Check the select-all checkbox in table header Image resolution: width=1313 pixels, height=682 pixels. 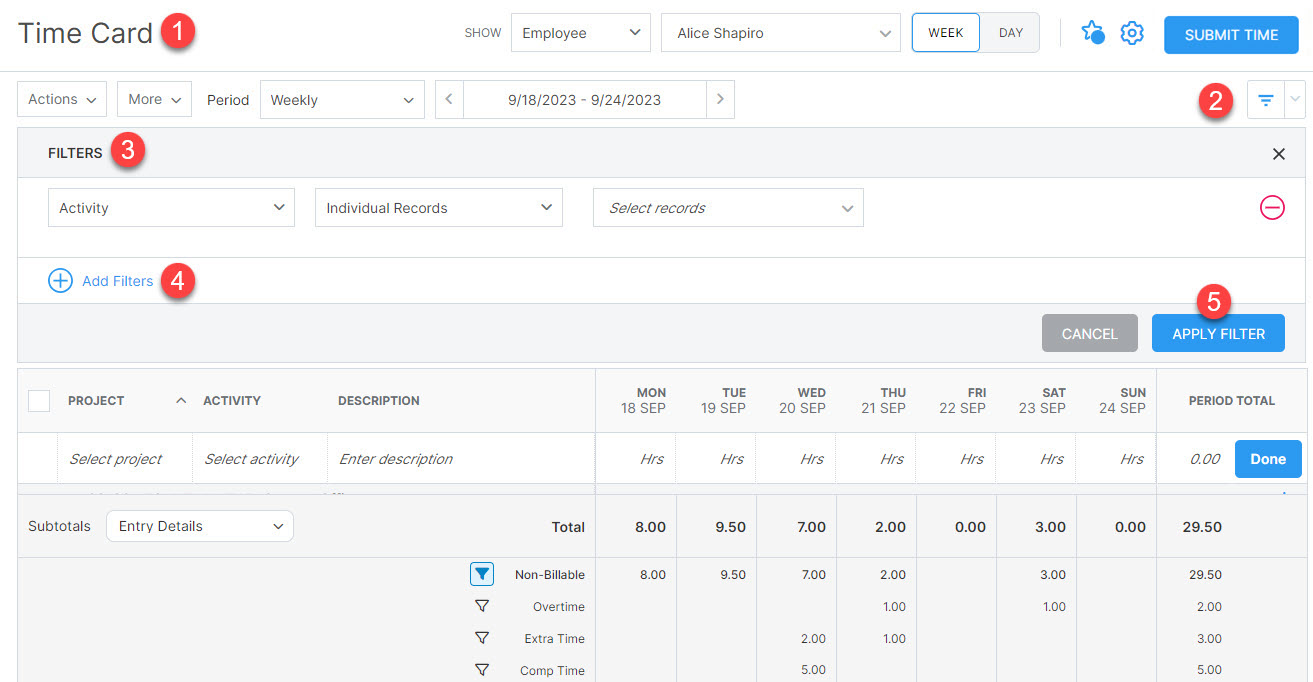pyautogui.click(x=38, y=400)
